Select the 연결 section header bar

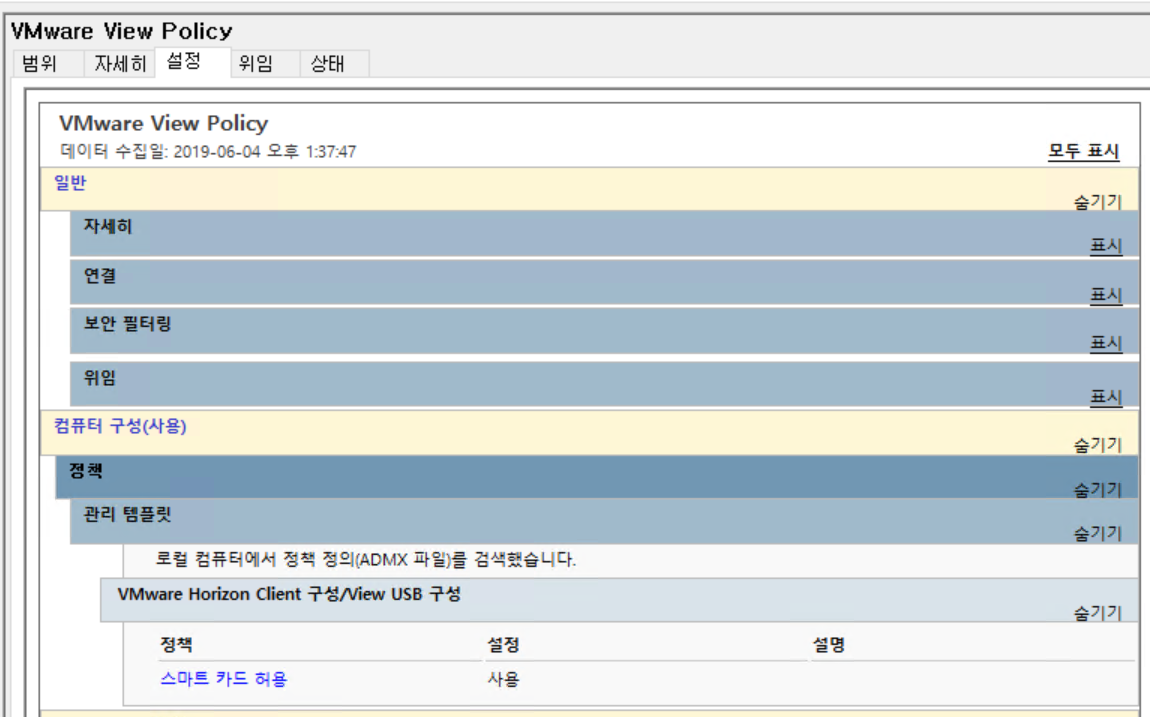pos(604,283)
